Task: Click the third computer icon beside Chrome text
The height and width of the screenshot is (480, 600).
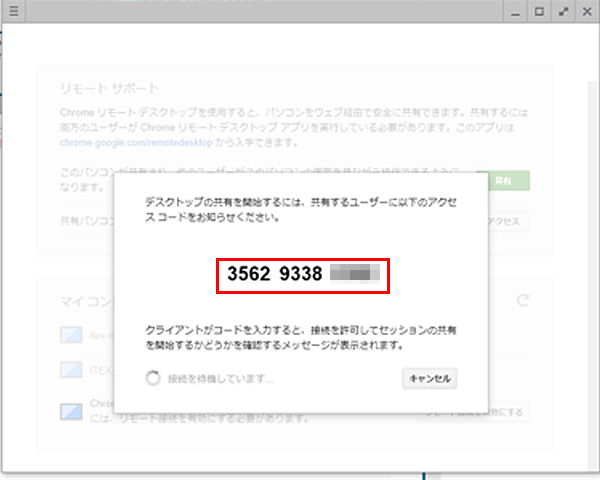Action: coord(69,411)
